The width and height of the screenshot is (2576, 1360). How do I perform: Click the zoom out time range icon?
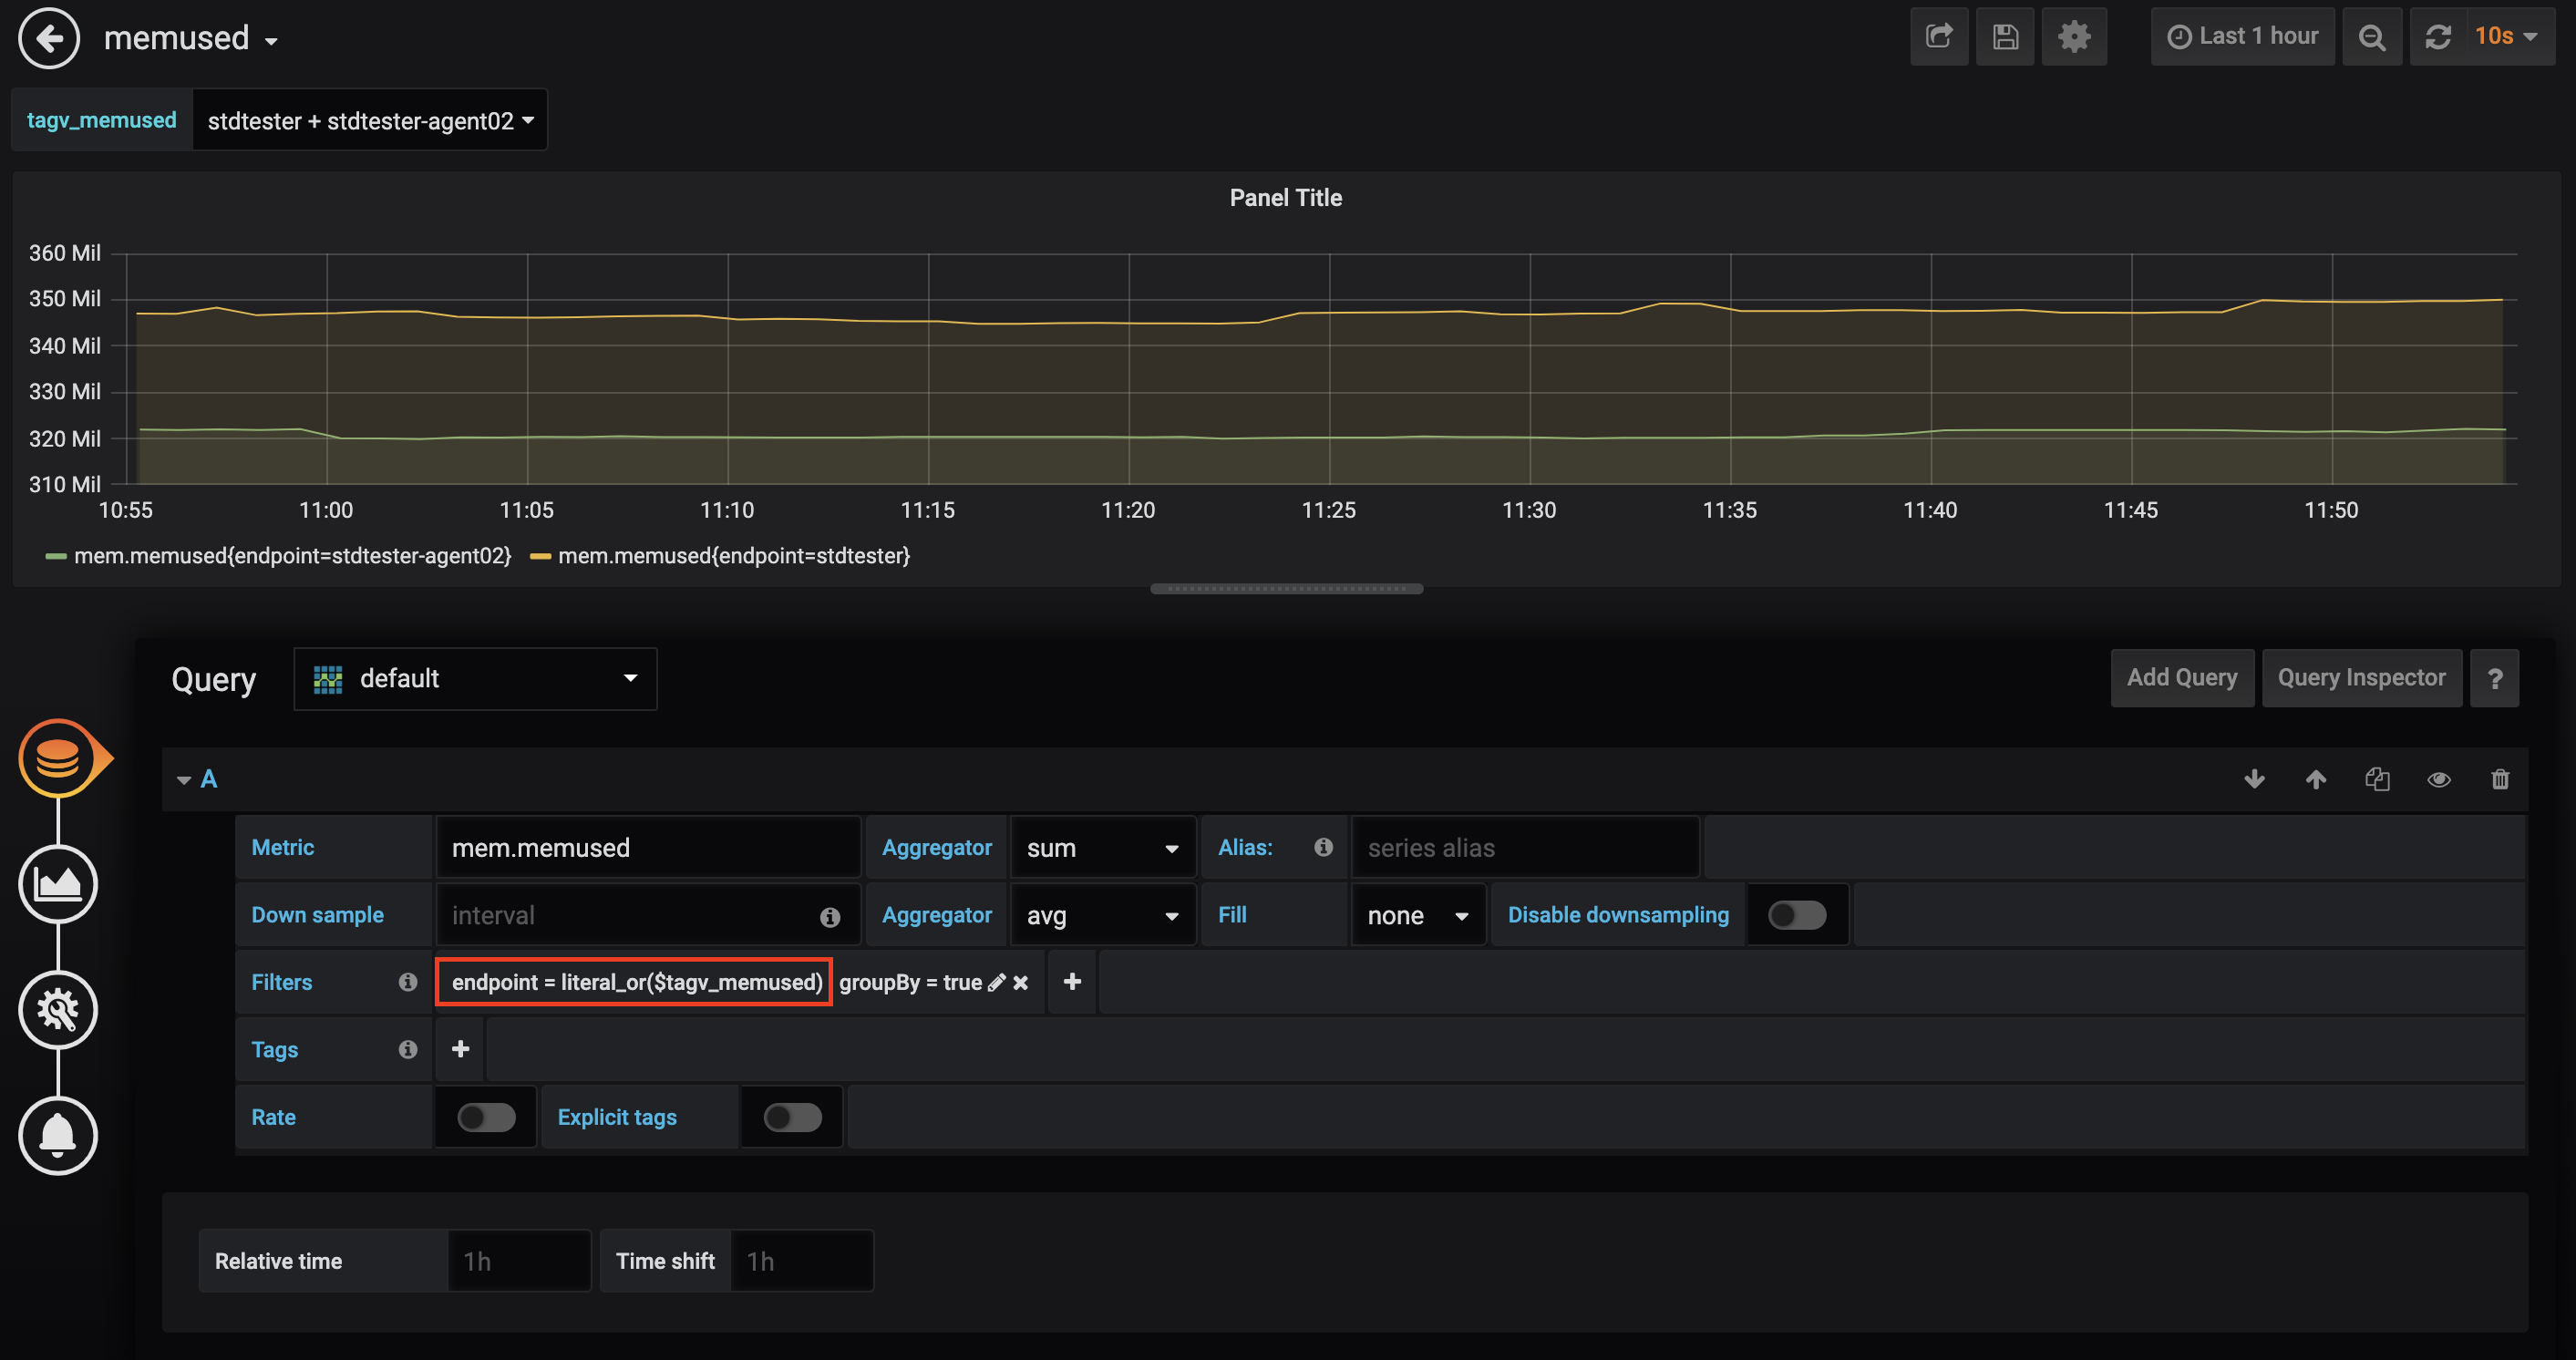point(2371,37)
